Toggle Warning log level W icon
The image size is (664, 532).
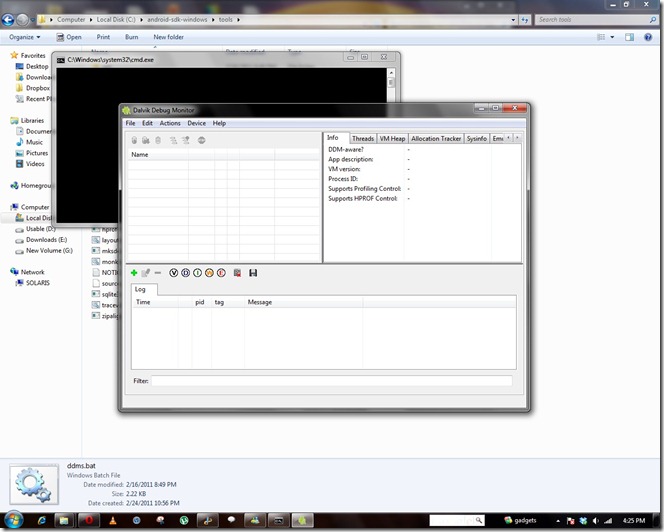coord(209,273)
